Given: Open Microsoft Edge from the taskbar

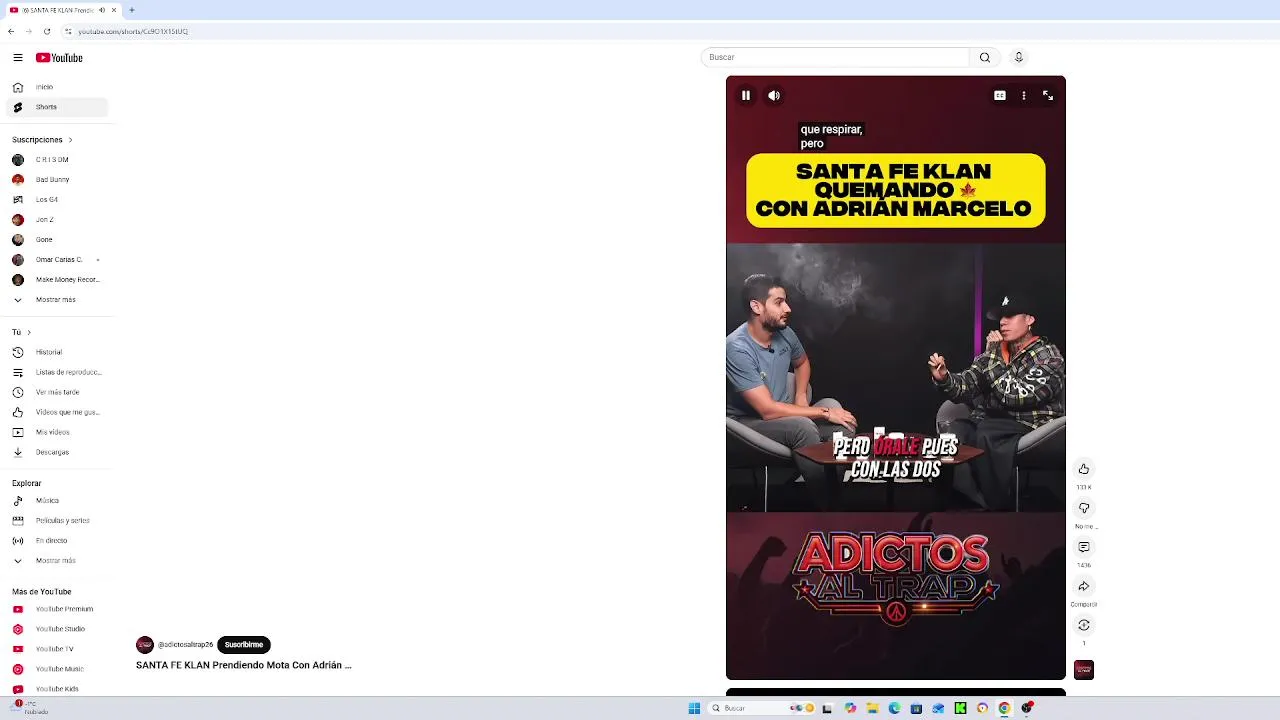Looking at the screenshot, I should pyautogui.click(x=894, y=708).
